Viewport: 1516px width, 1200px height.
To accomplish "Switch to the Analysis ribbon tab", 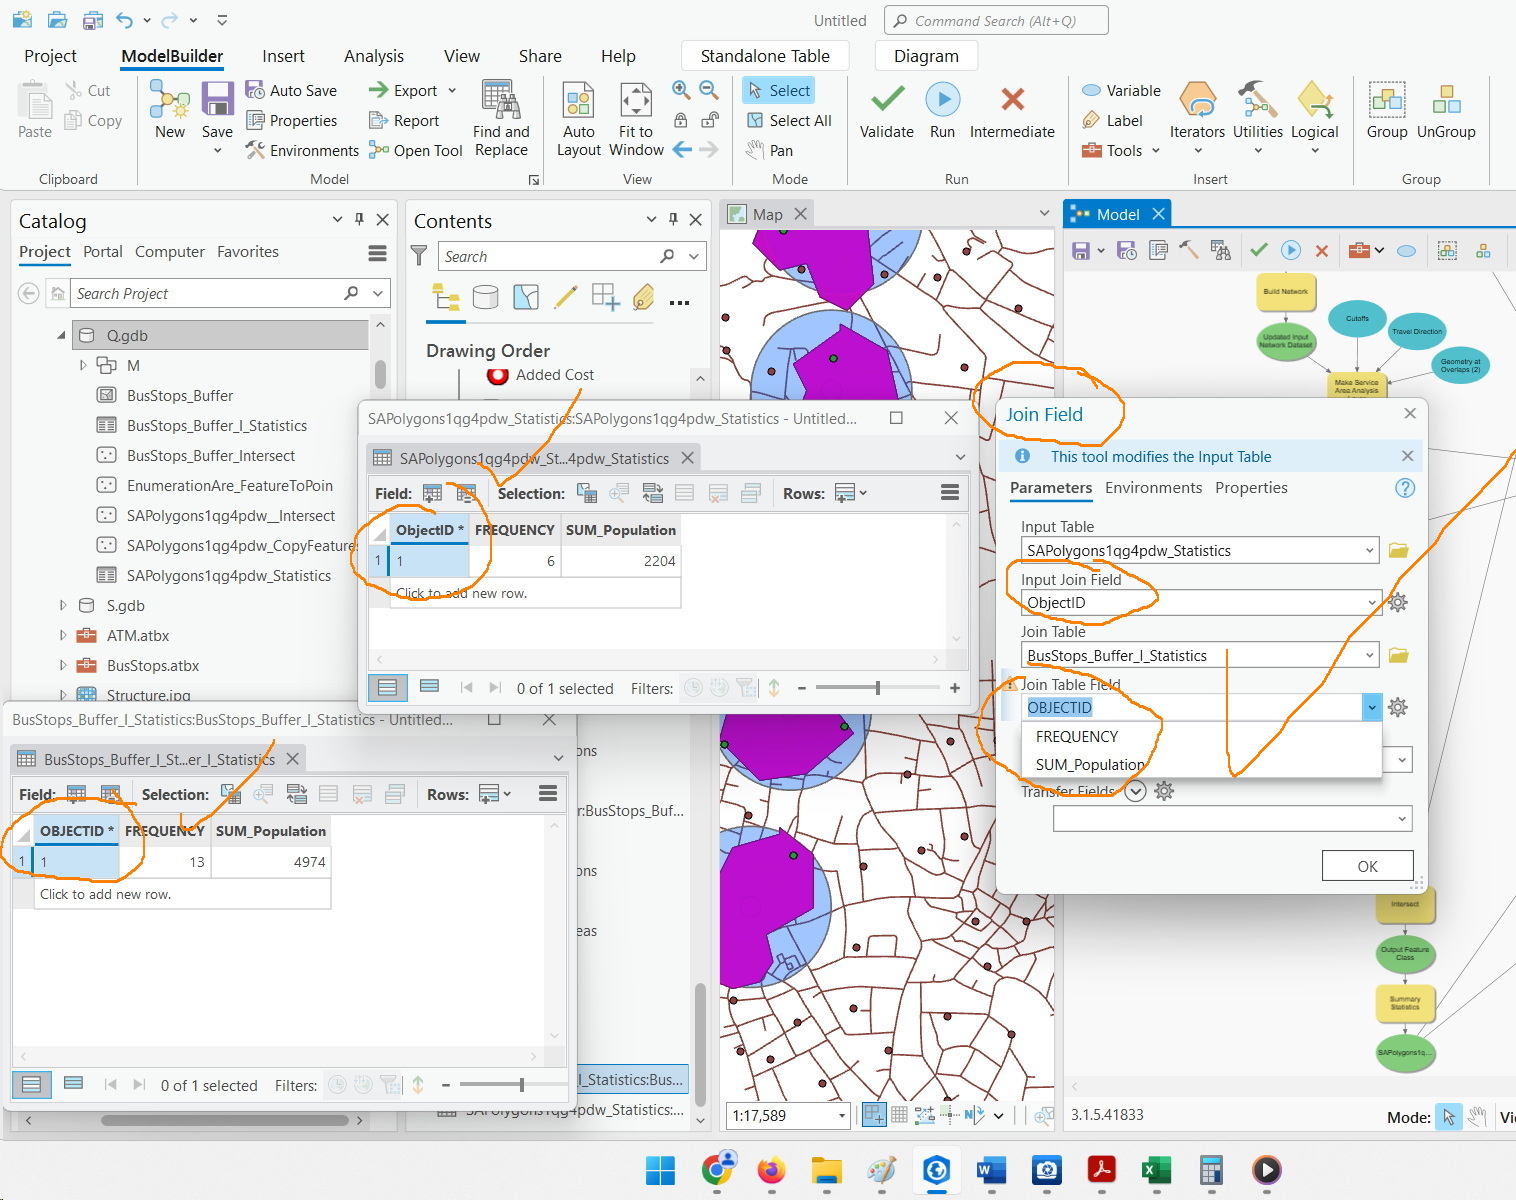I will coord(374,56).
